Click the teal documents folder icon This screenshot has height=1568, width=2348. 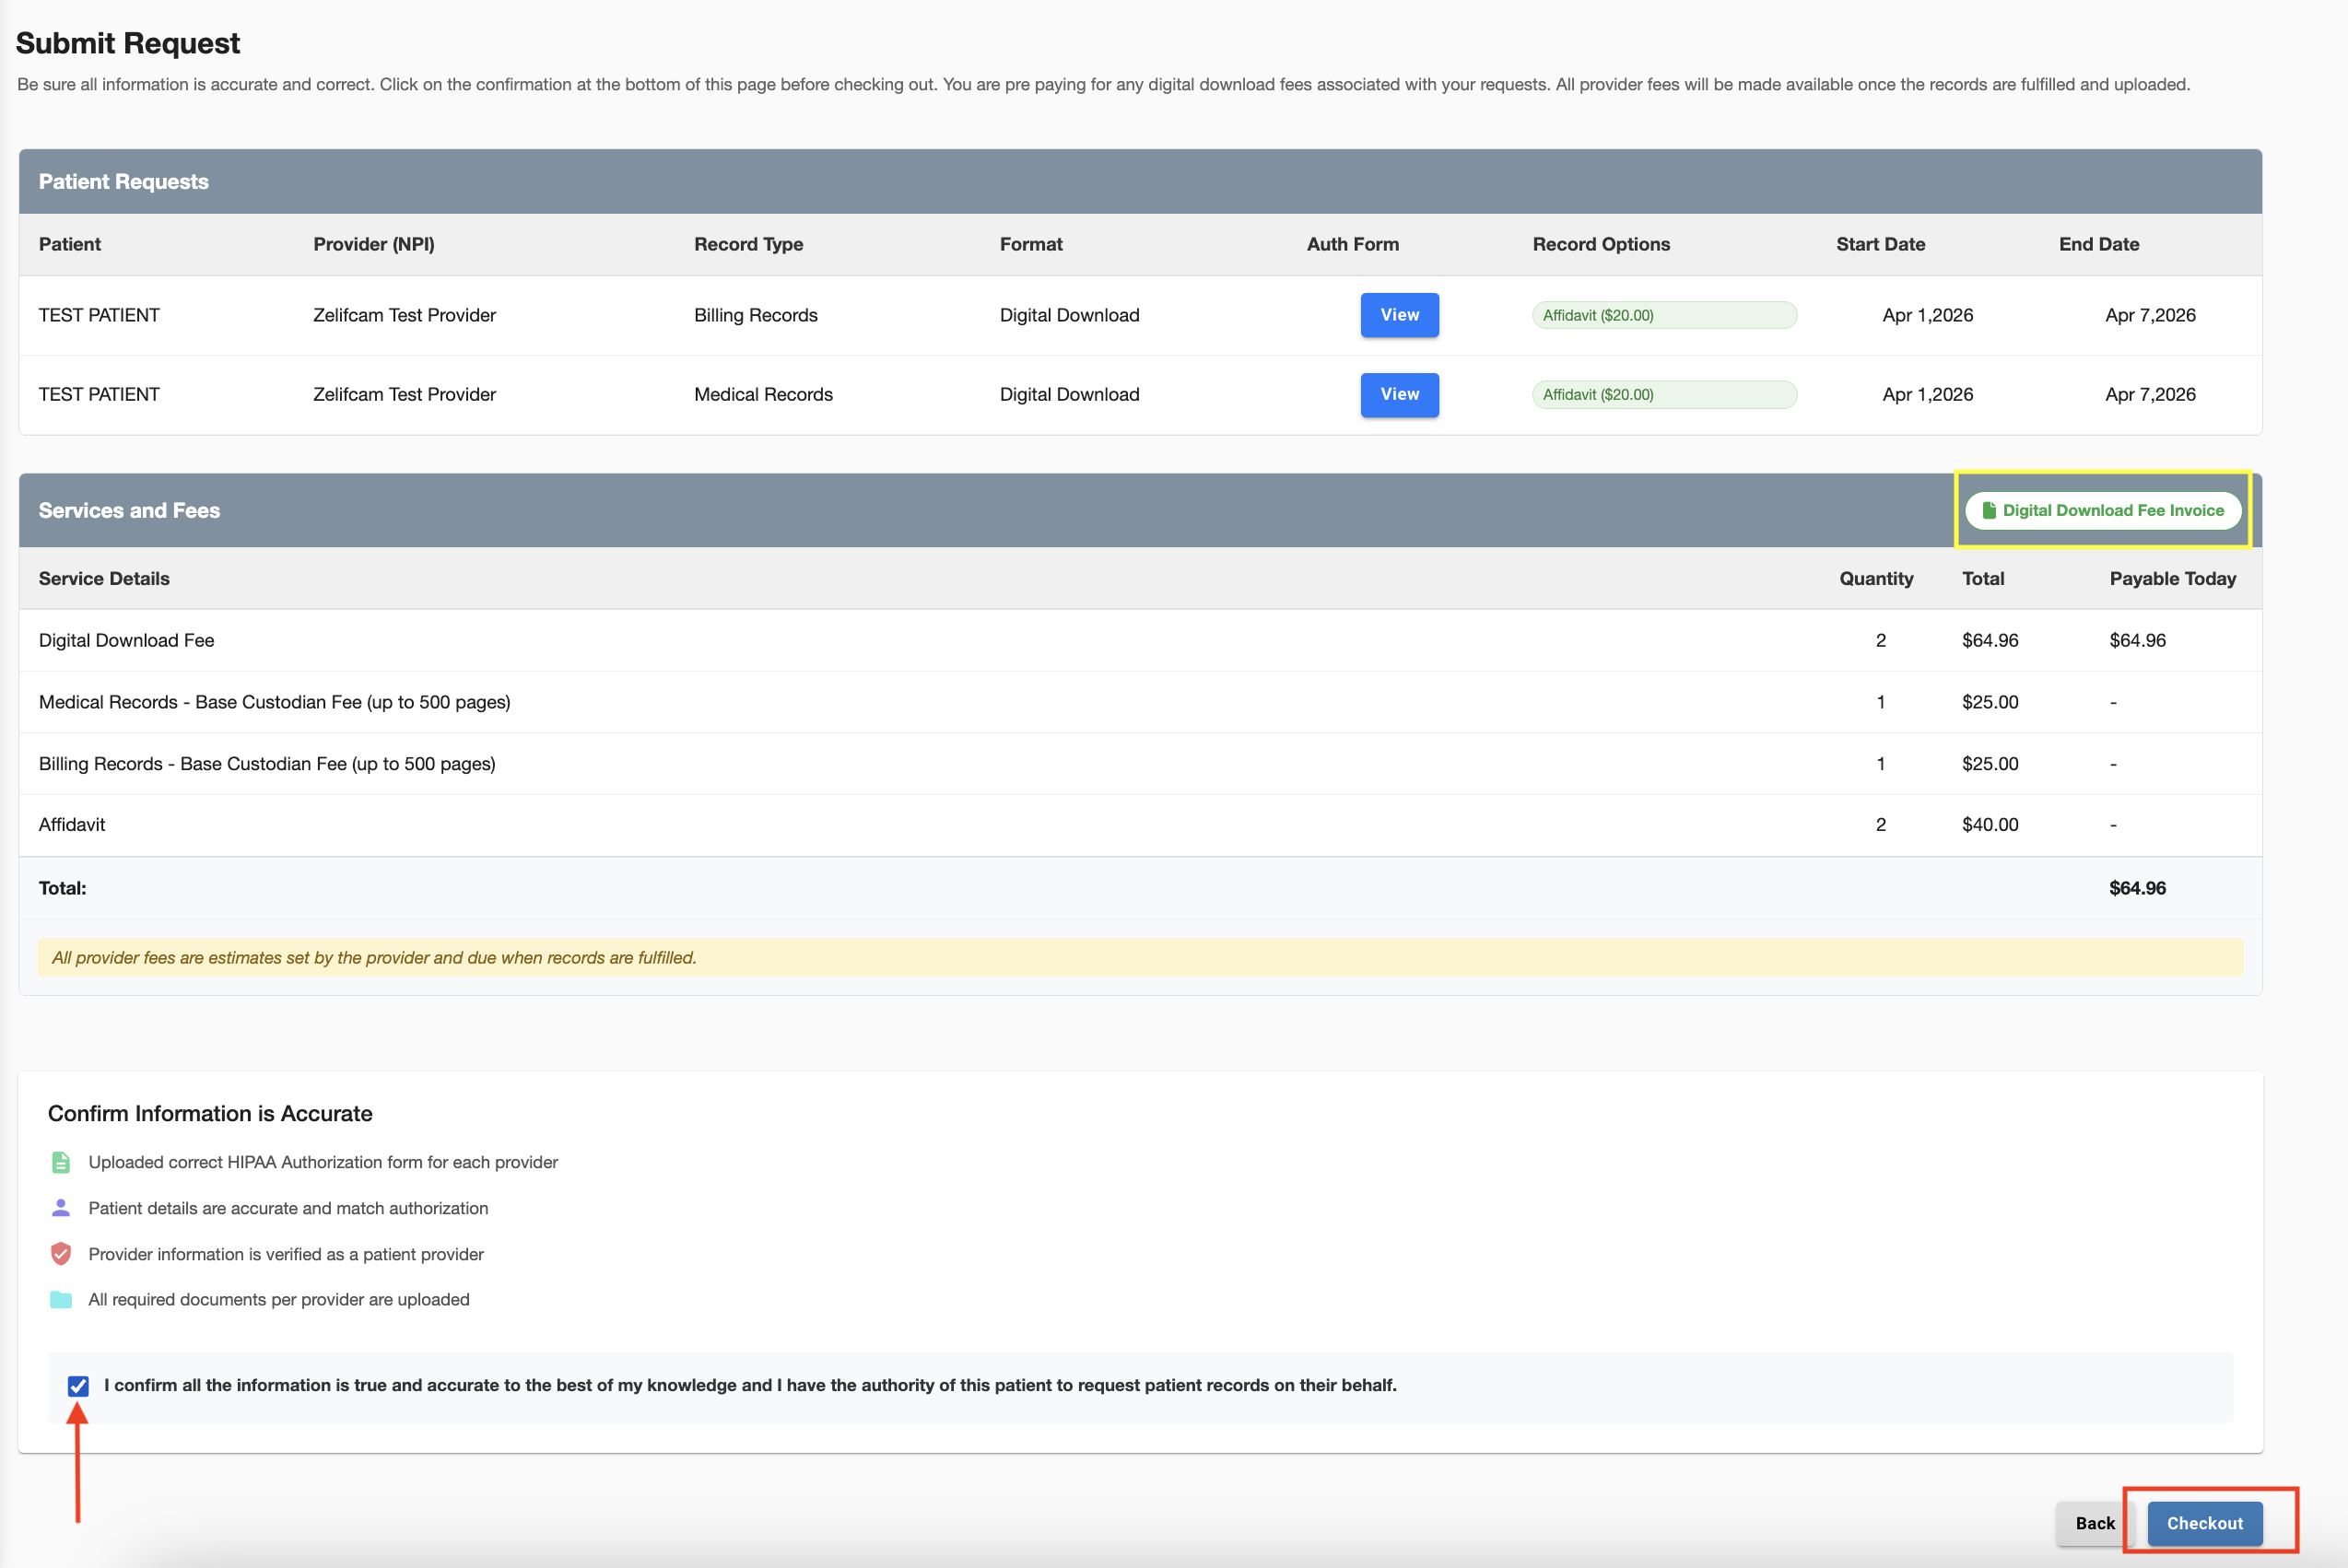point(60,1300)
